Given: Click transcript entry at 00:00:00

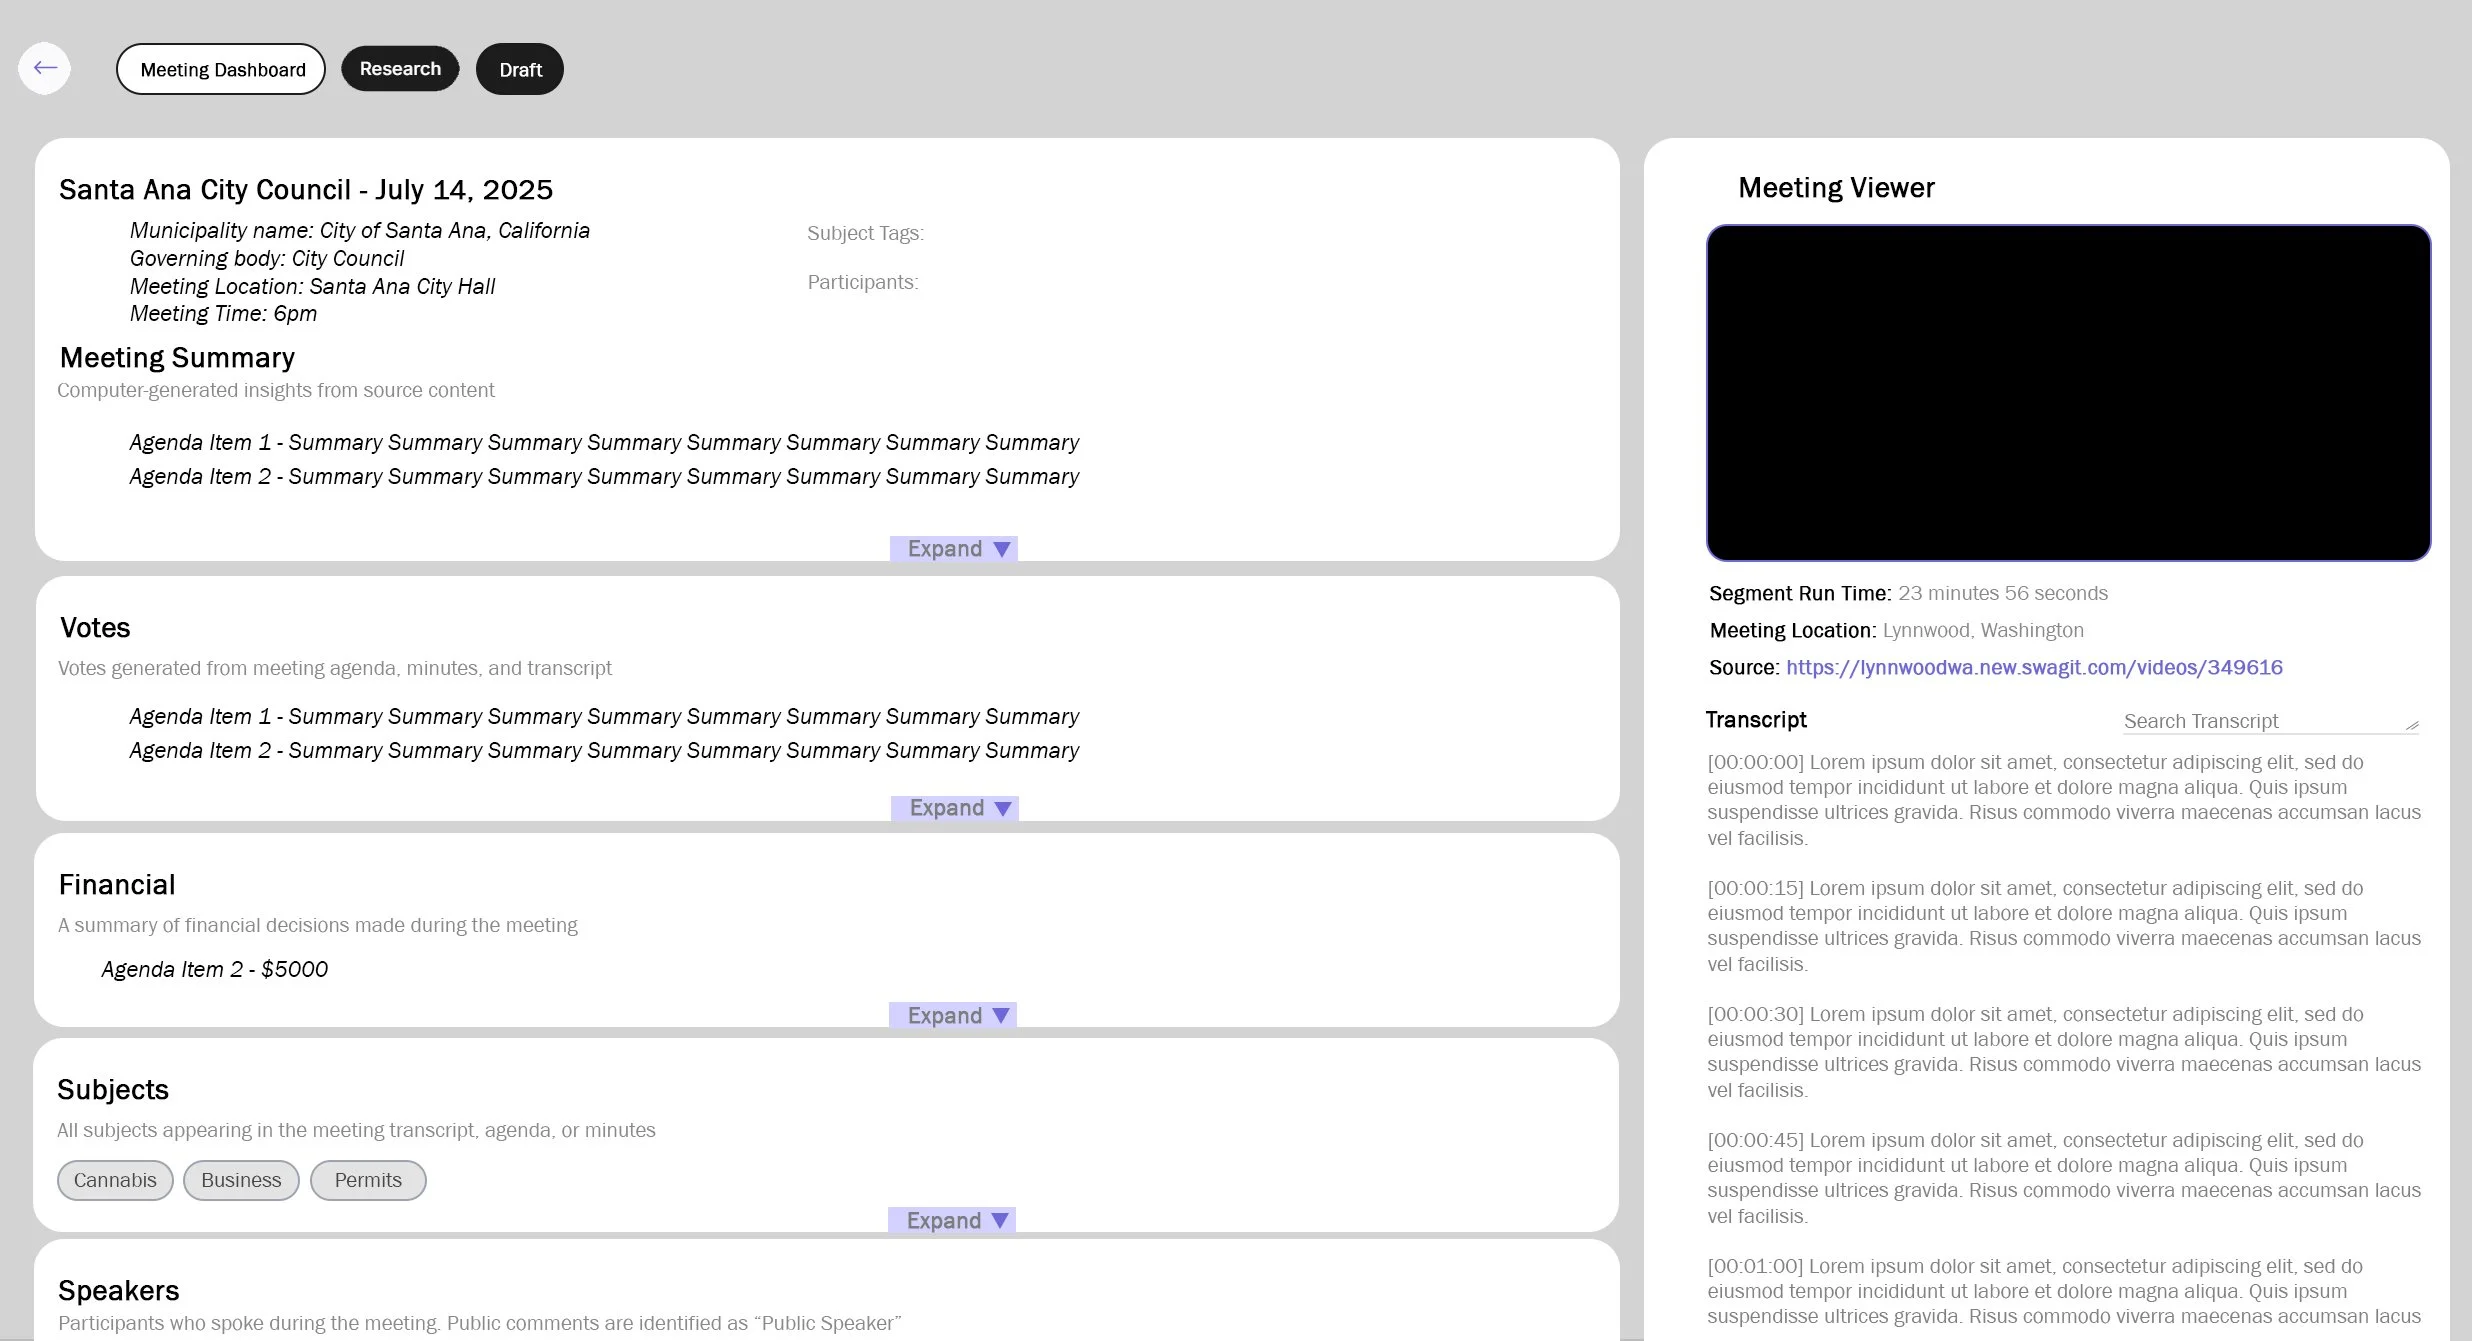Looking at the screenshot, I should [1755, 762].
